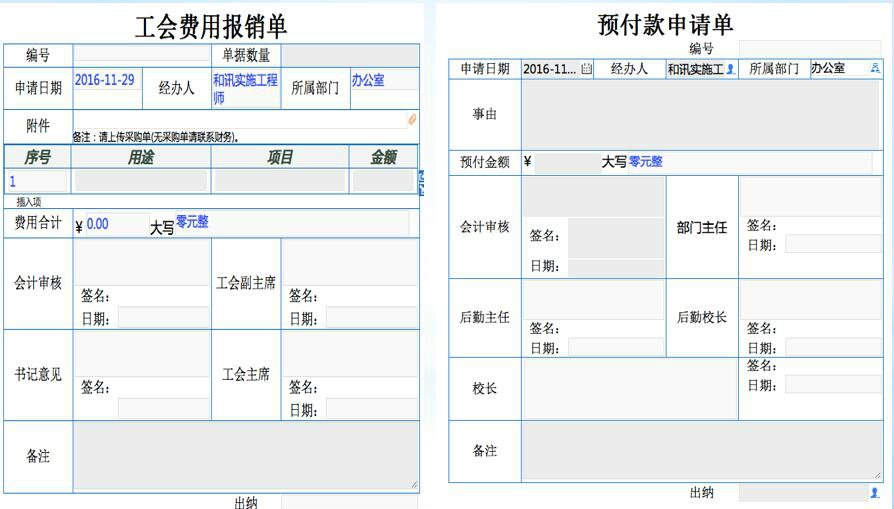Viewport: 894px width, 509px height.
Task: Click the 书记意见 opinion box
Action: click(142, 353)
